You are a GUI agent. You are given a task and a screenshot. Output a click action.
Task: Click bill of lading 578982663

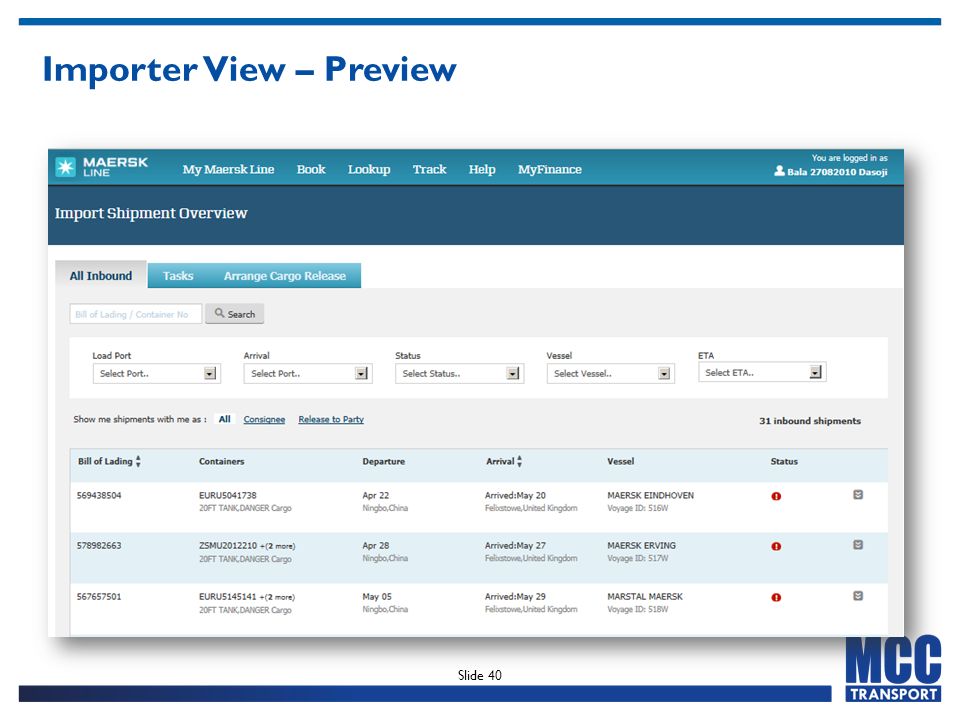[99, 546]
